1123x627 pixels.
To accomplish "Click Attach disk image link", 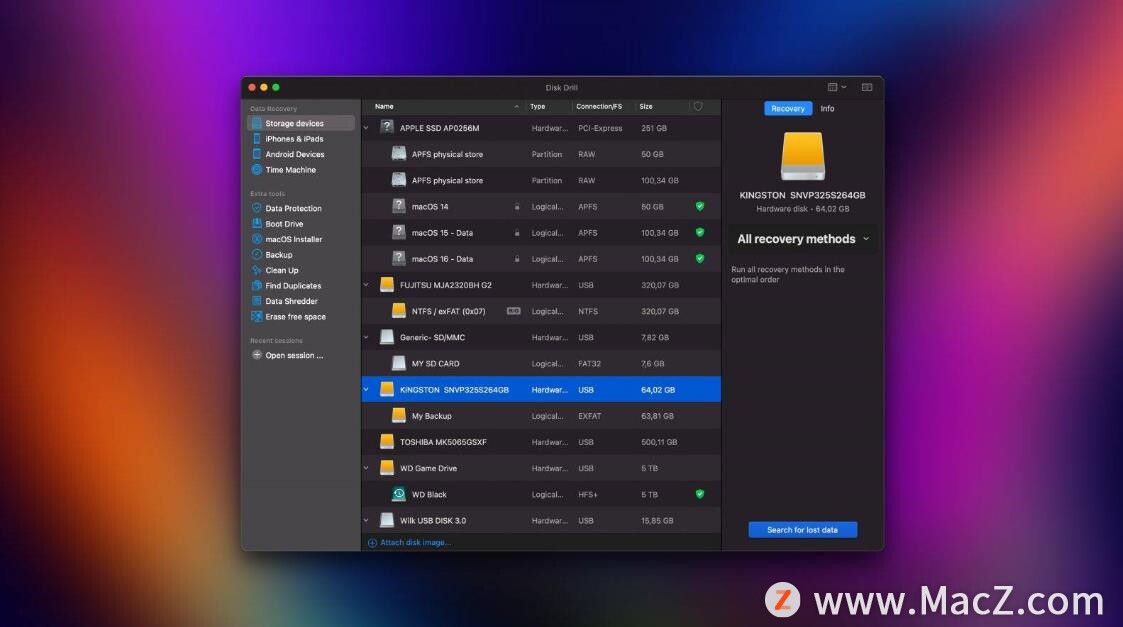I will [409, 542].
